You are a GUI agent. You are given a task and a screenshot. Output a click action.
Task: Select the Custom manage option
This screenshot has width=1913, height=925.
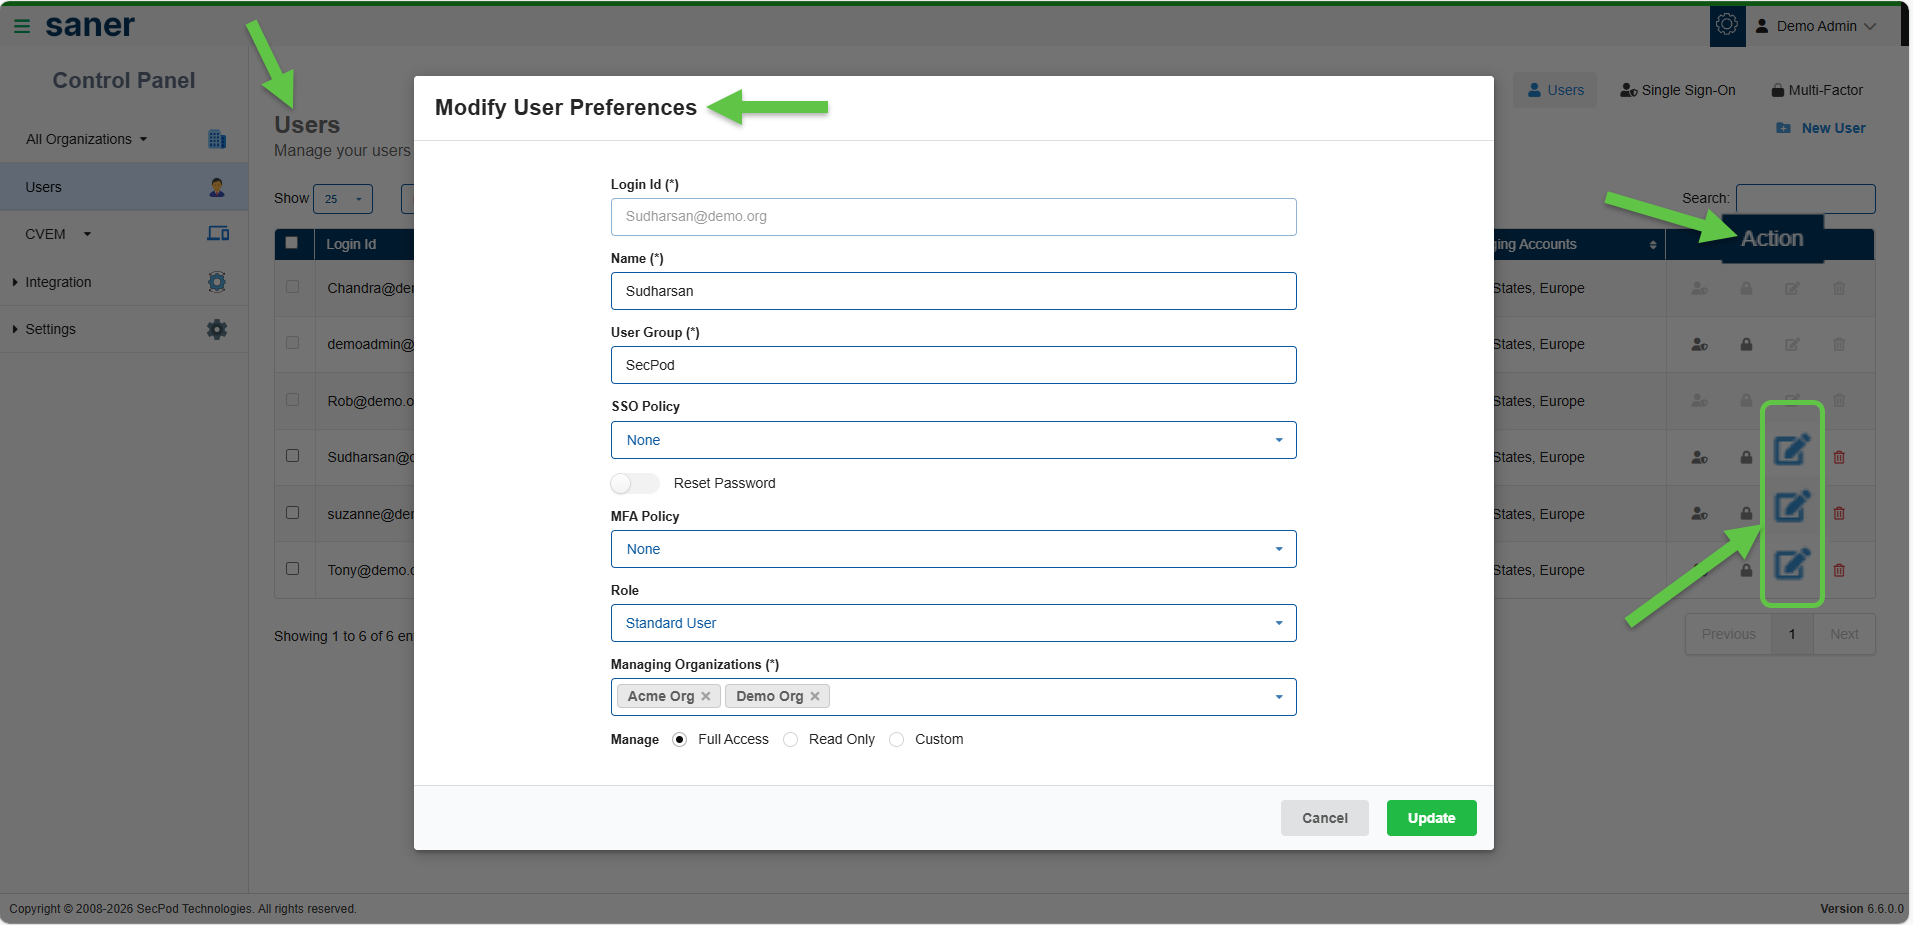(897, 740)
